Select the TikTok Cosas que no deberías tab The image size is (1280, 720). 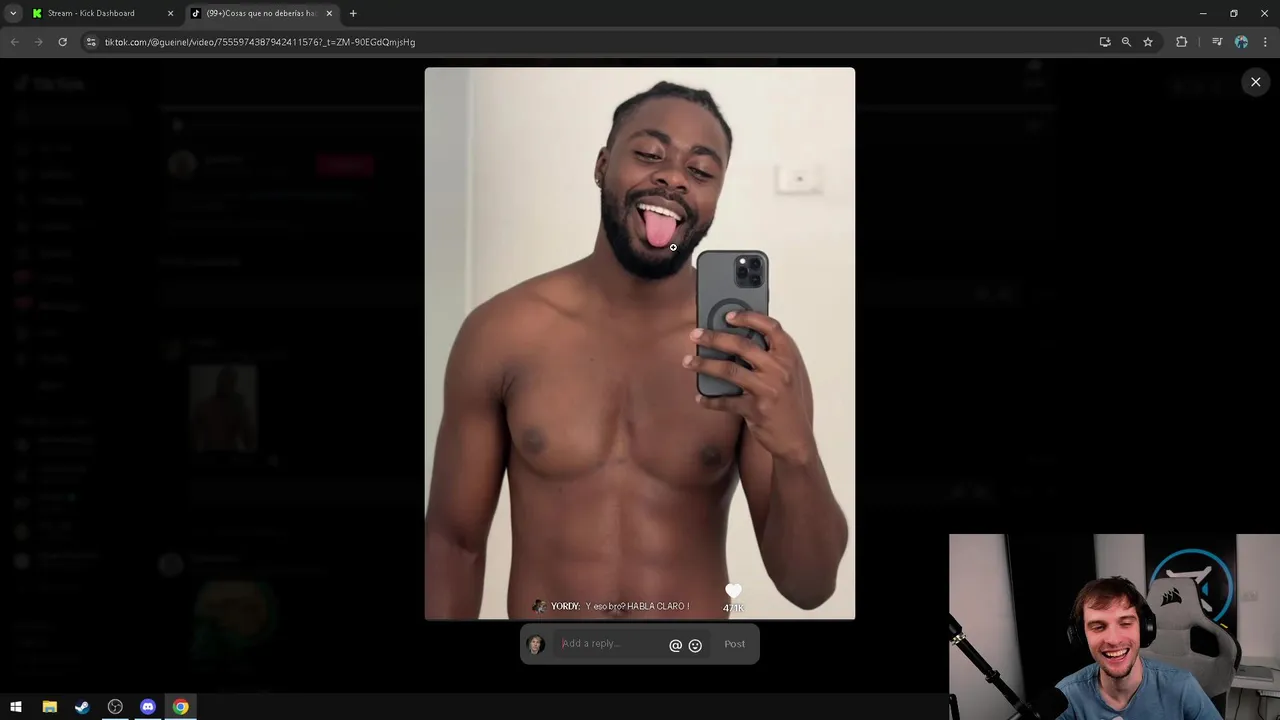[x=262, y=13]
